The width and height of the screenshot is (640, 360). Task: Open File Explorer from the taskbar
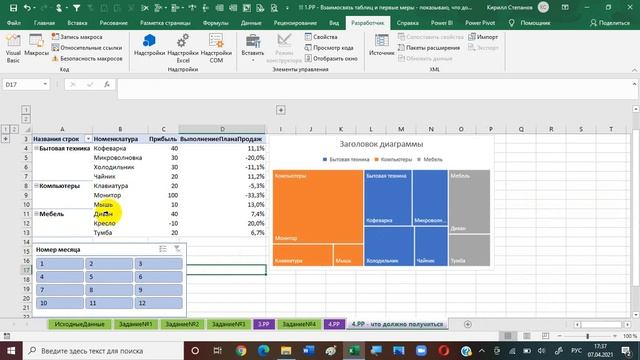(x=286, y=351)
